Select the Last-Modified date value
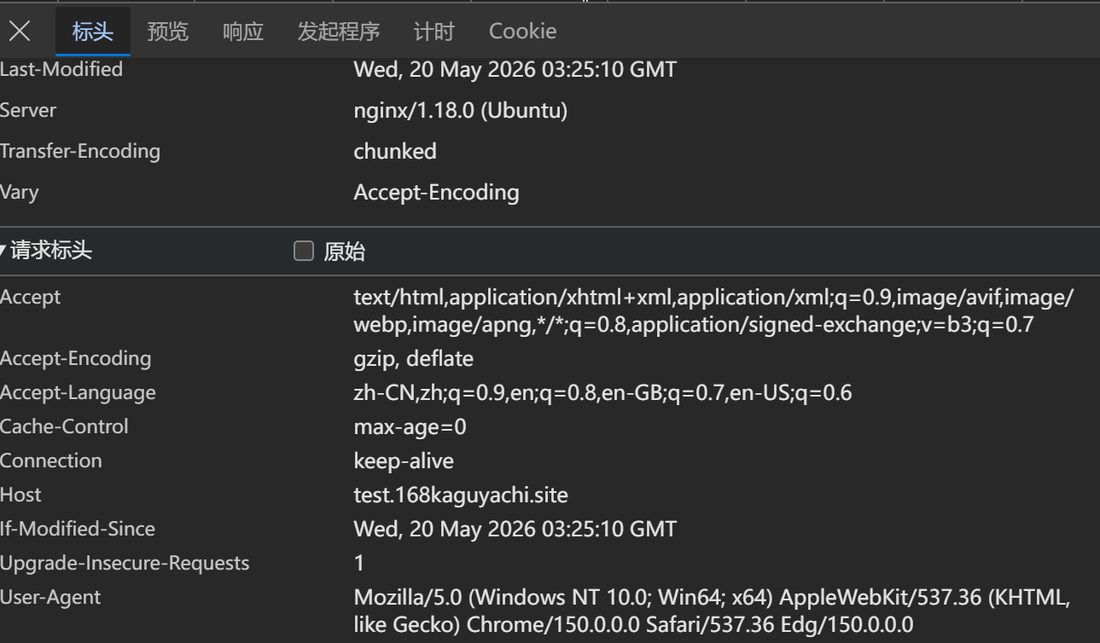Screen dimensions: 1100x643 [x=515, y=69]
